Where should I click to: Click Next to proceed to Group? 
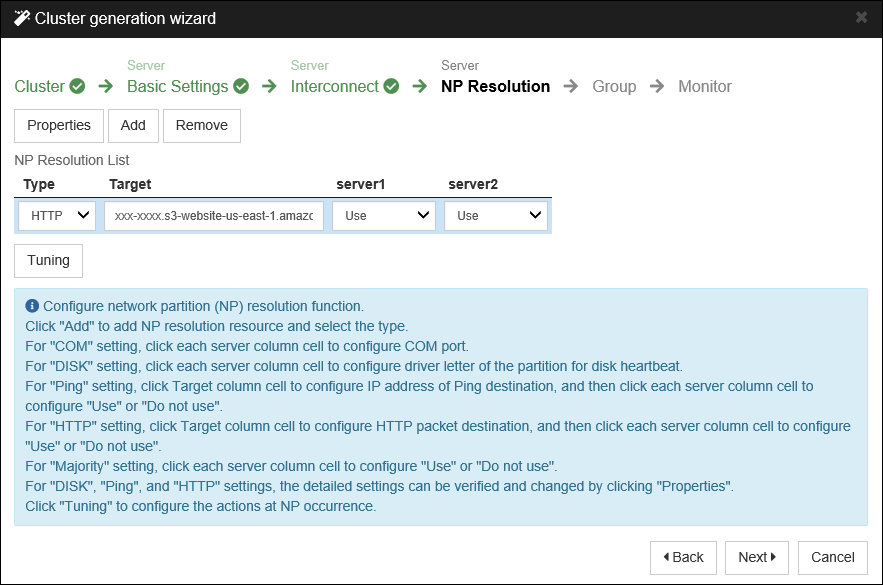coord(756,557)
